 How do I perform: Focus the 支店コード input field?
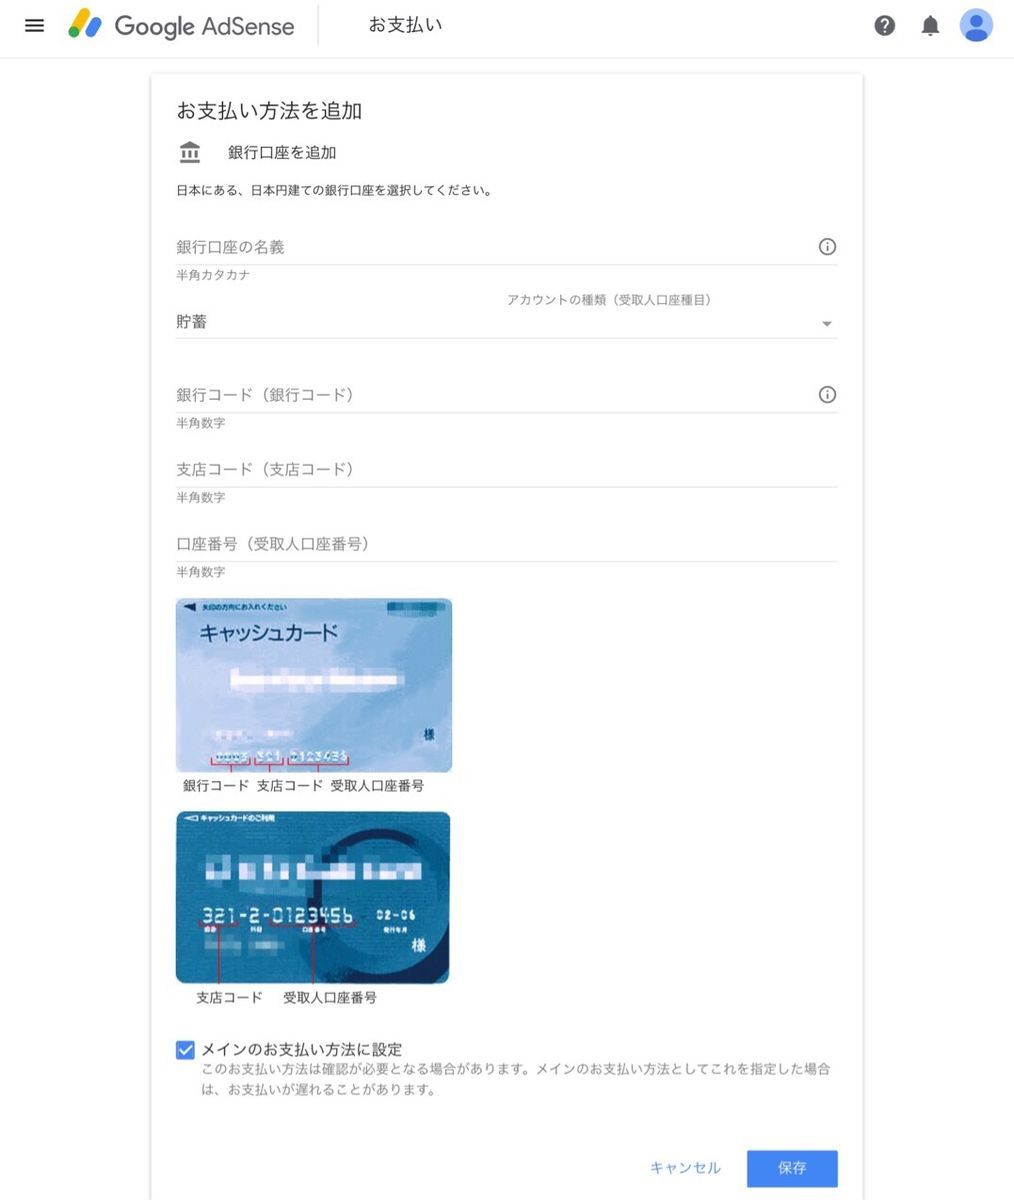pyautogui.click(x=506, y=470)
